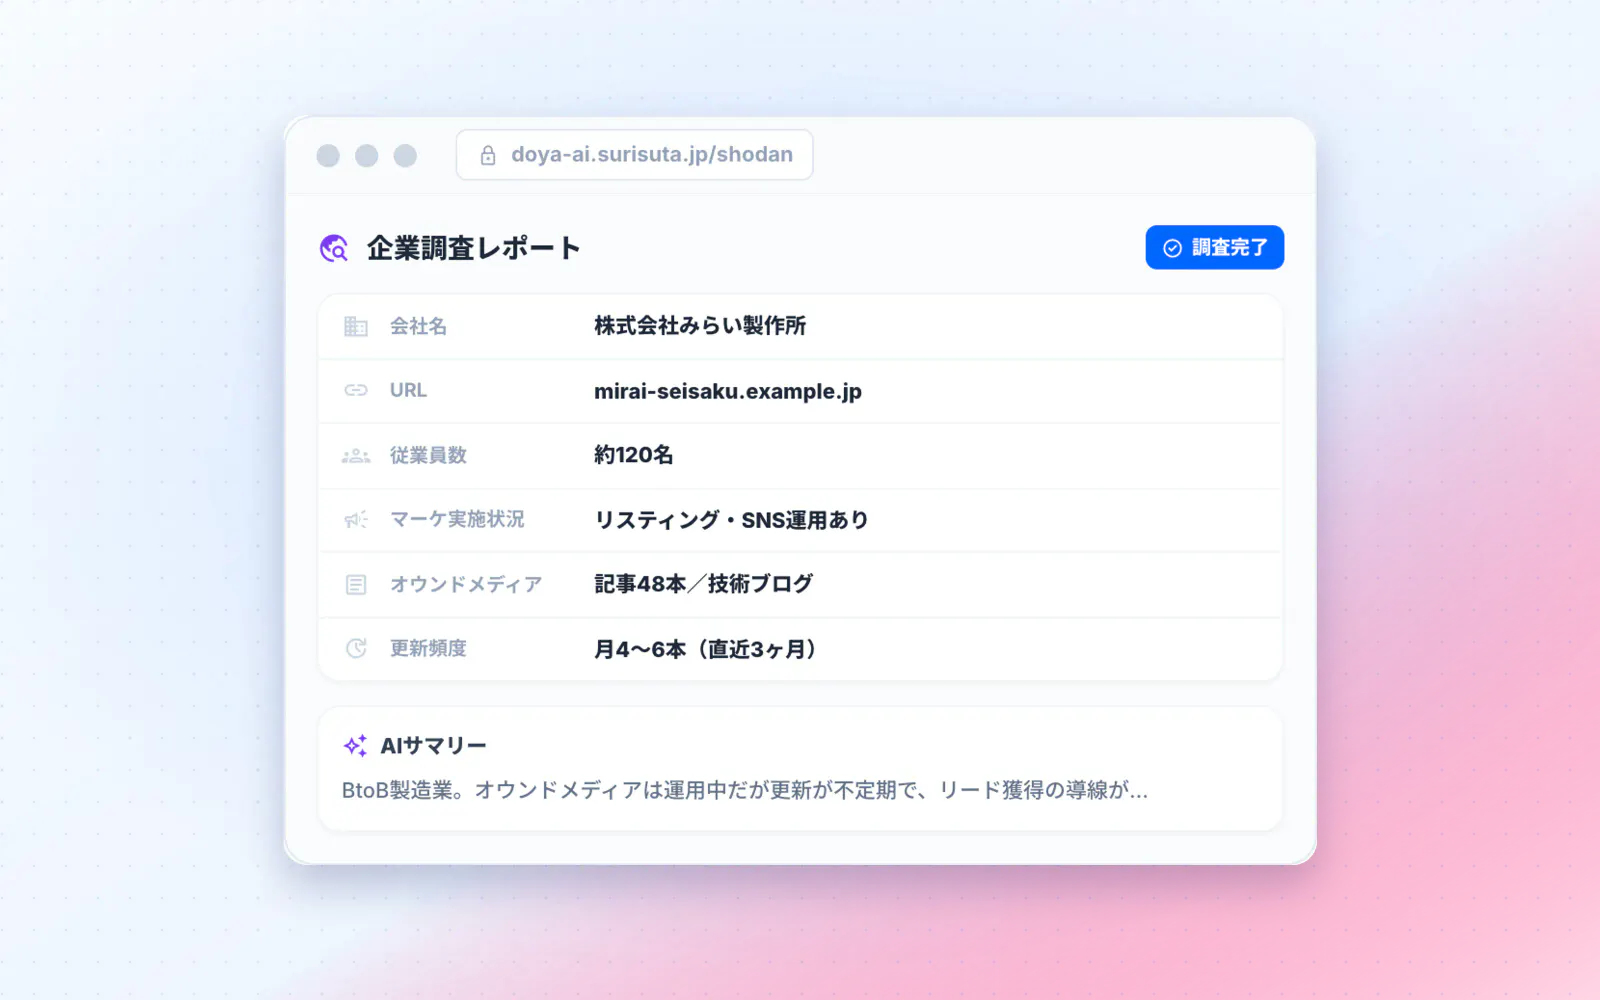
Task: Select the value 約120名
Action: (633, 455)
